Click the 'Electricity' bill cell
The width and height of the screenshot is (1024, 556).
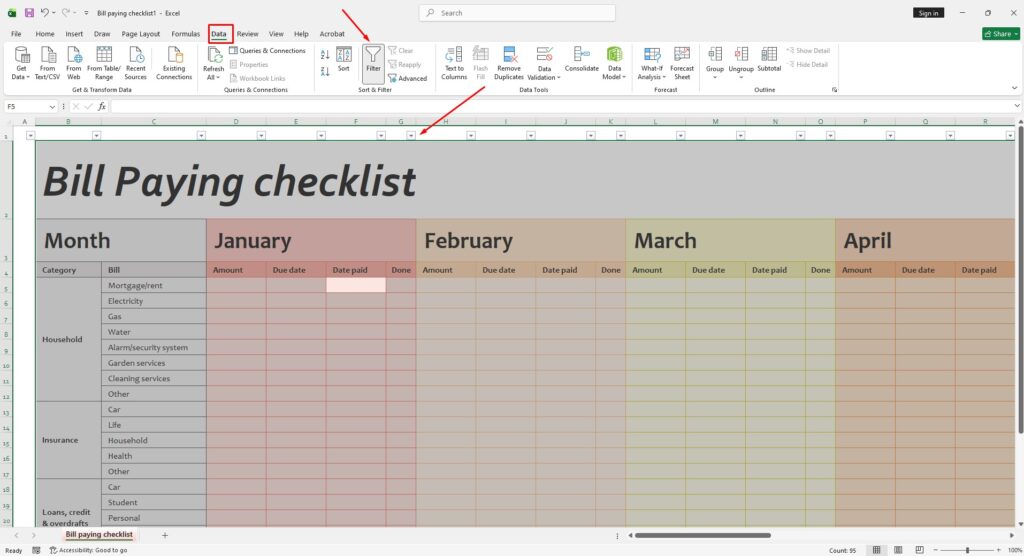pos(154,301)
